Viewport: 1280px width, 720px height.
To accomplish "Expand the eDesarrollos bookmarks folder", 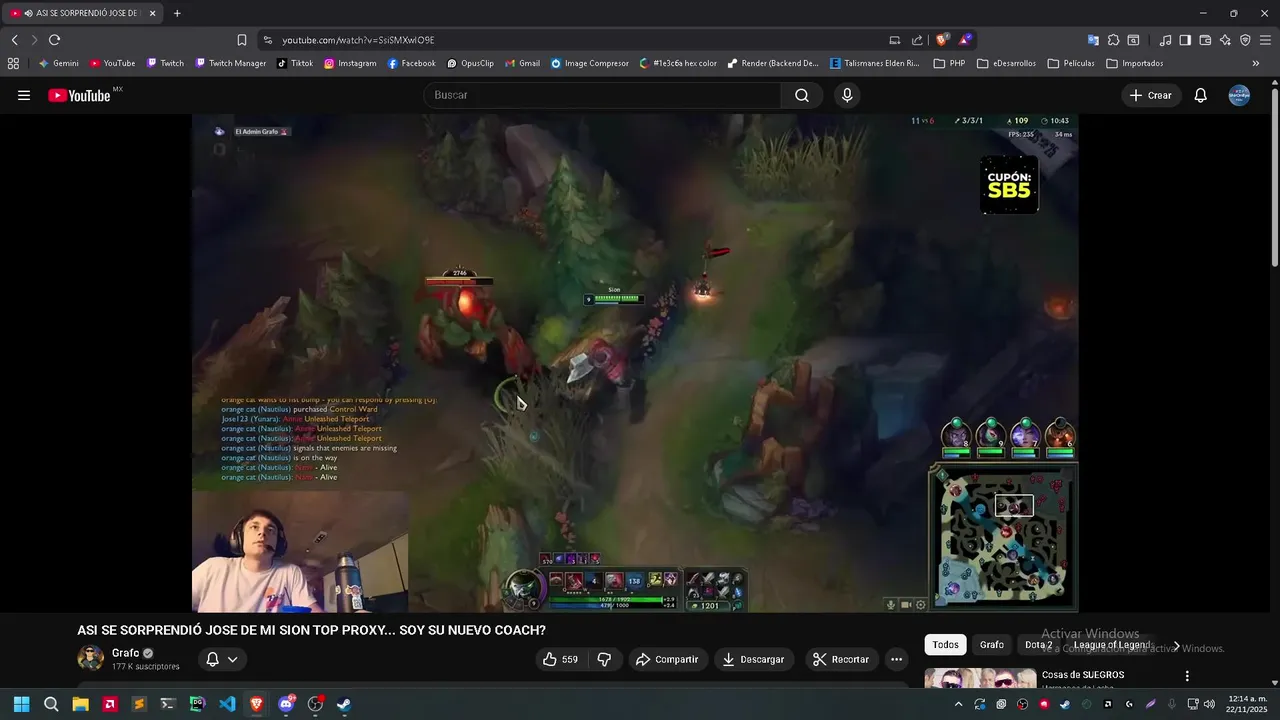I will point(1006,63).
